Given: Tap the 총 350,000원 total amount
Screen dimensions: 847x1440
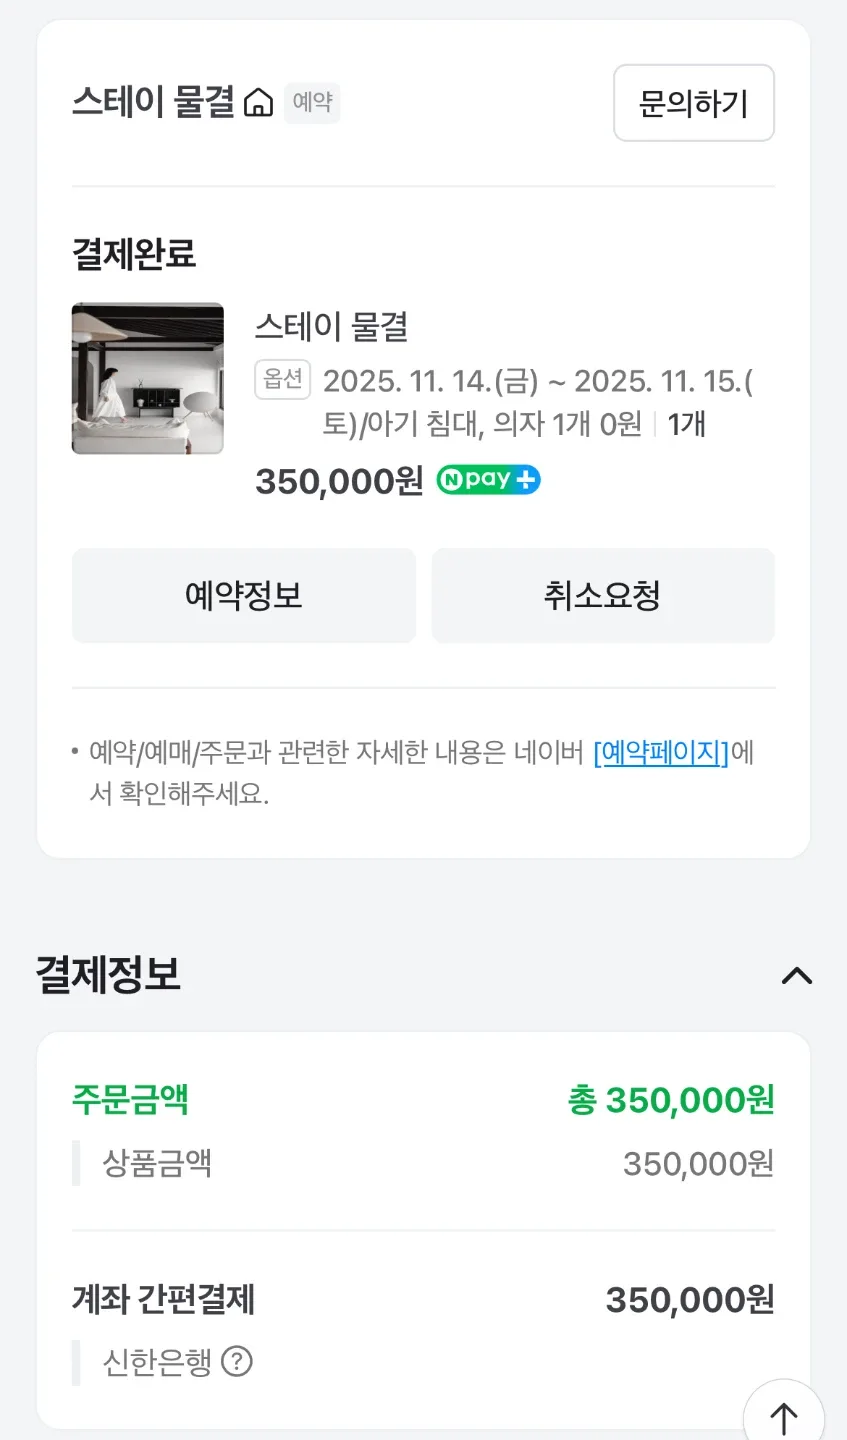Looking at the screenshot, I should [x=671, y=1100].
